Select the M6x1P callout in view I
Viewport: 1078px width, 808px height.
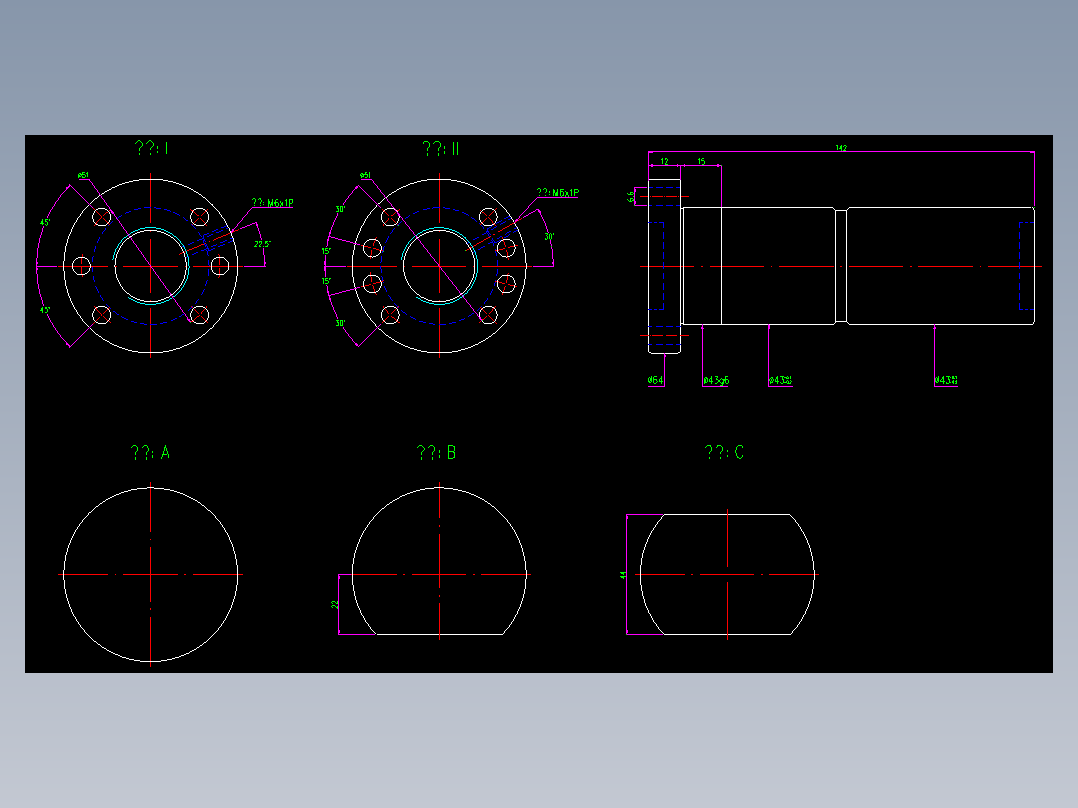(x=272, y=203)
